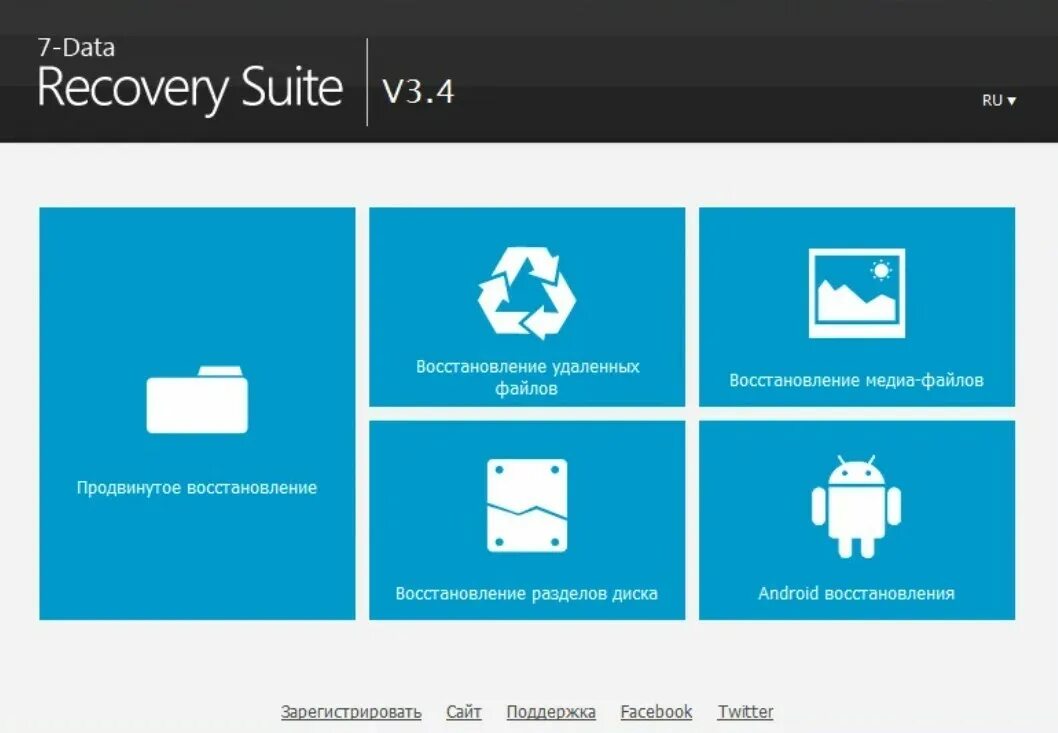Open the Поддержка link
Image resolution: width=1058 pixels, height=733 pixels.
click(551, 712)
